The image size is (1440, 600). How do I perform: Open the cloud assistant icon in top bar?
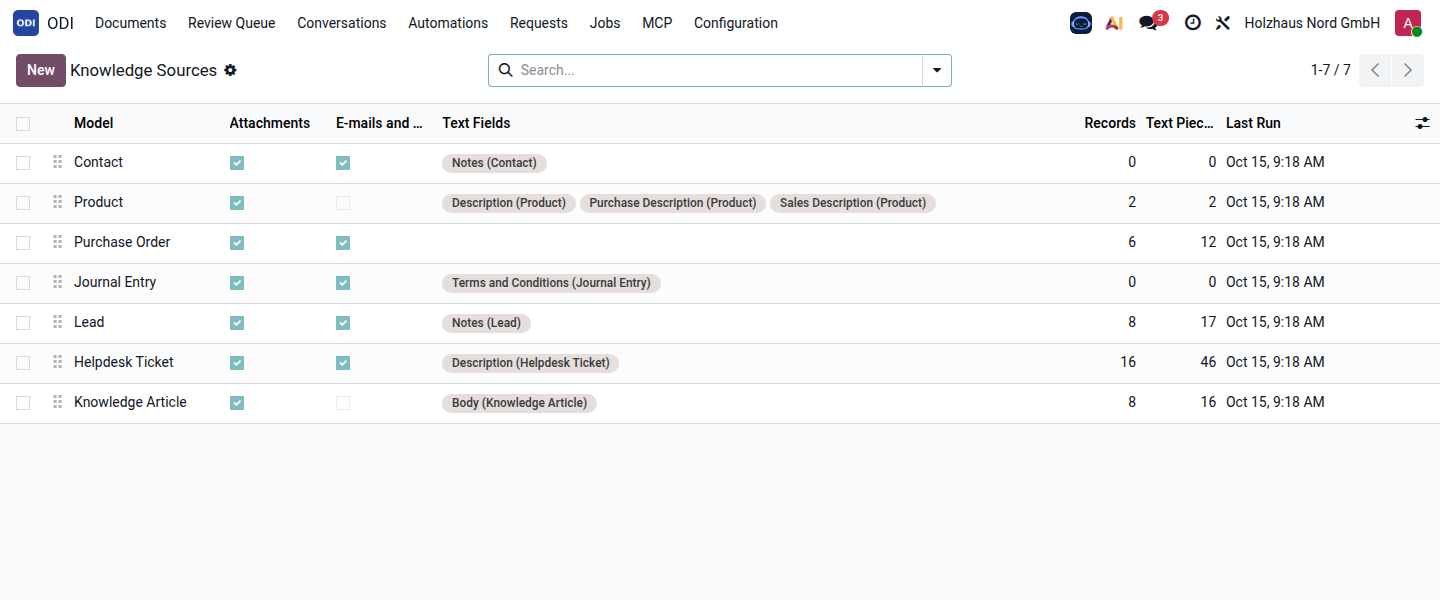[1081, 23]
